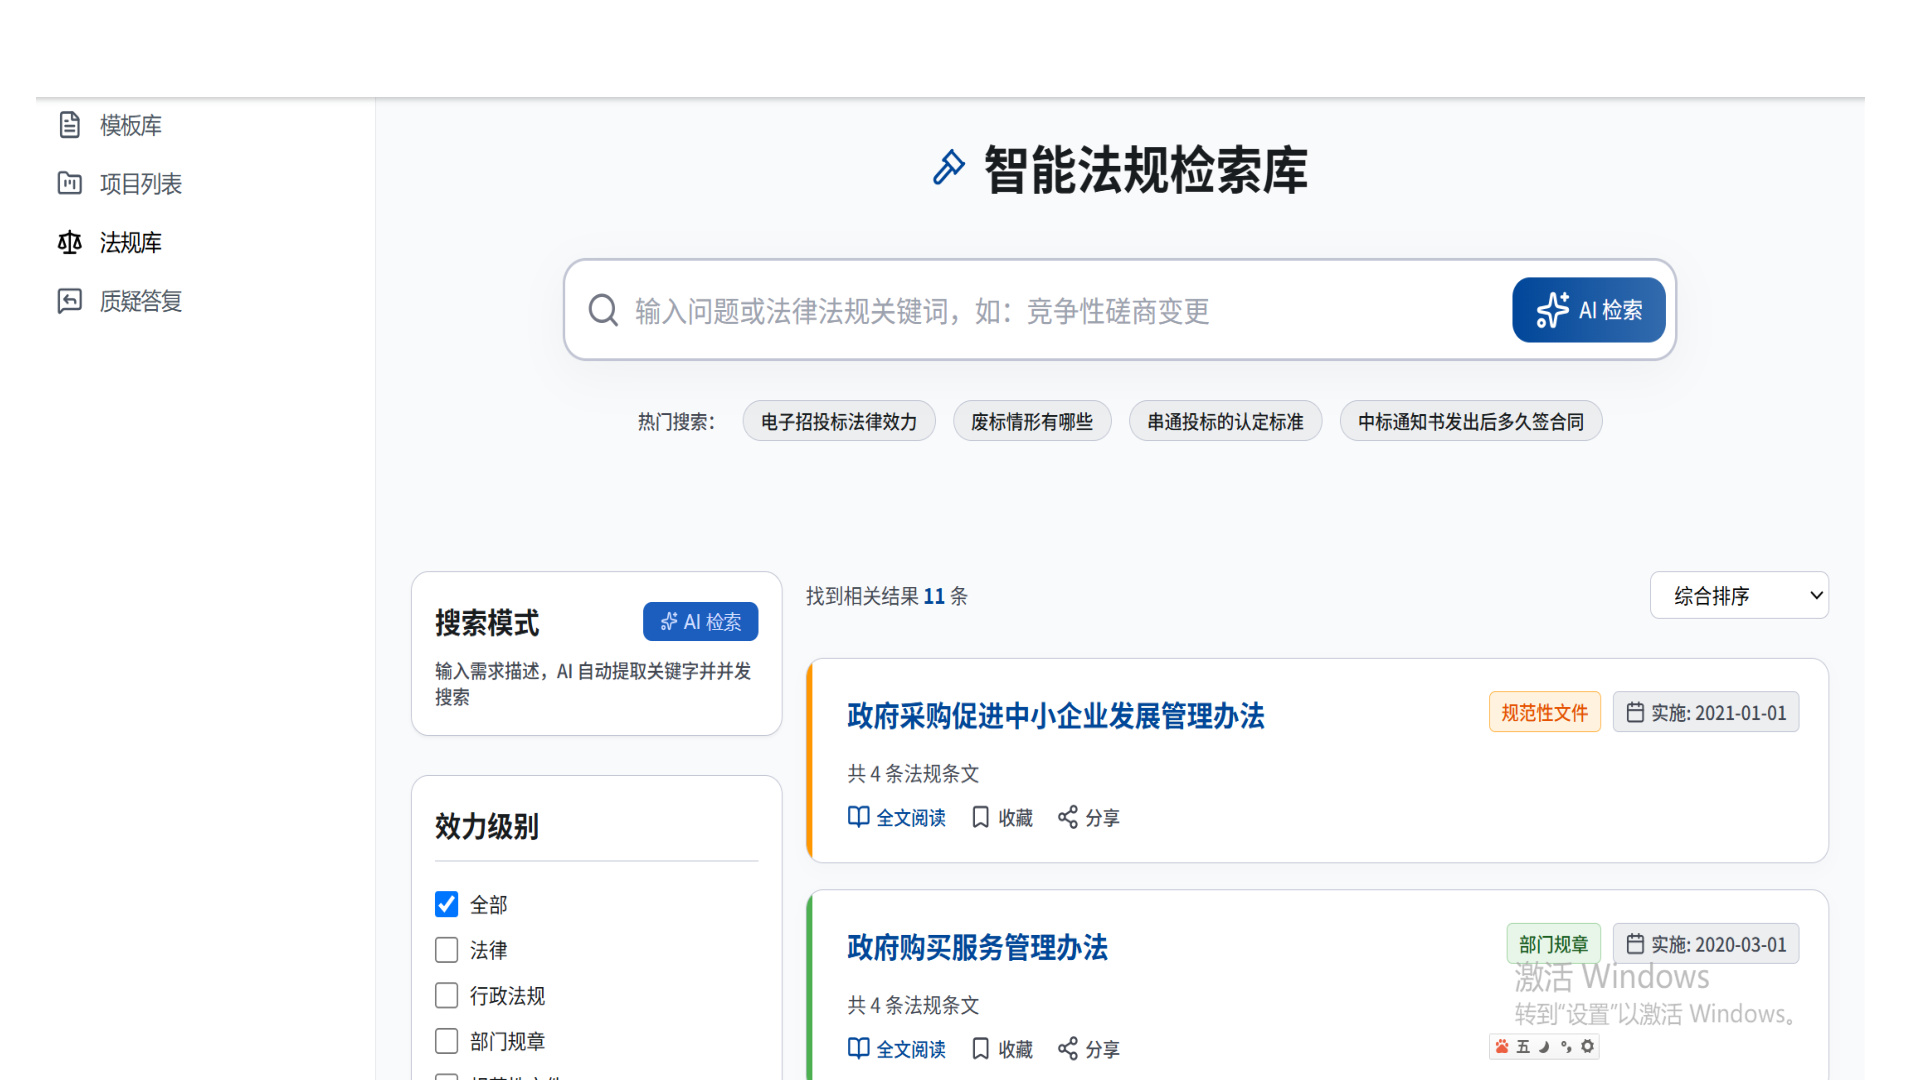
Task: Click the share icon in 政府购买服务管理办法 card
Action: click(x=1068, y=1048)
